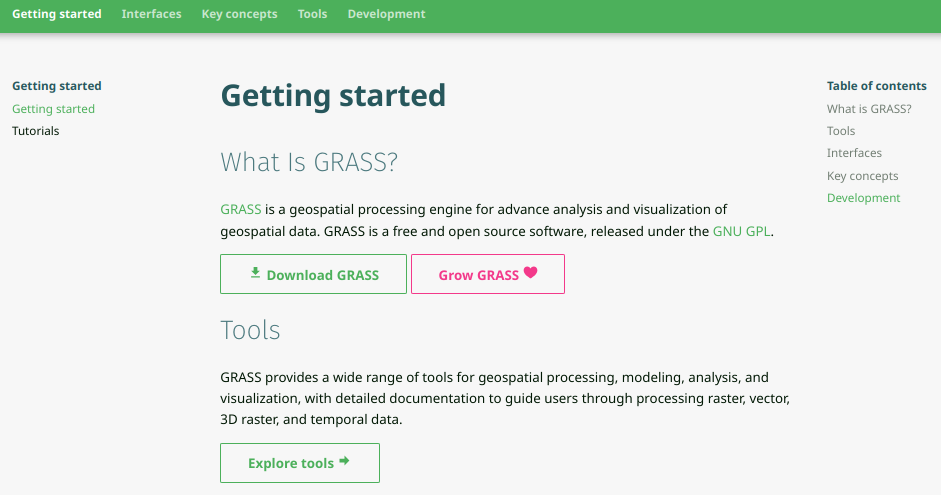Image resolution: width=941 pixels, height=495 pixels.
Task: Click the arrow icon on Explore tools
Action: [344, 462]
